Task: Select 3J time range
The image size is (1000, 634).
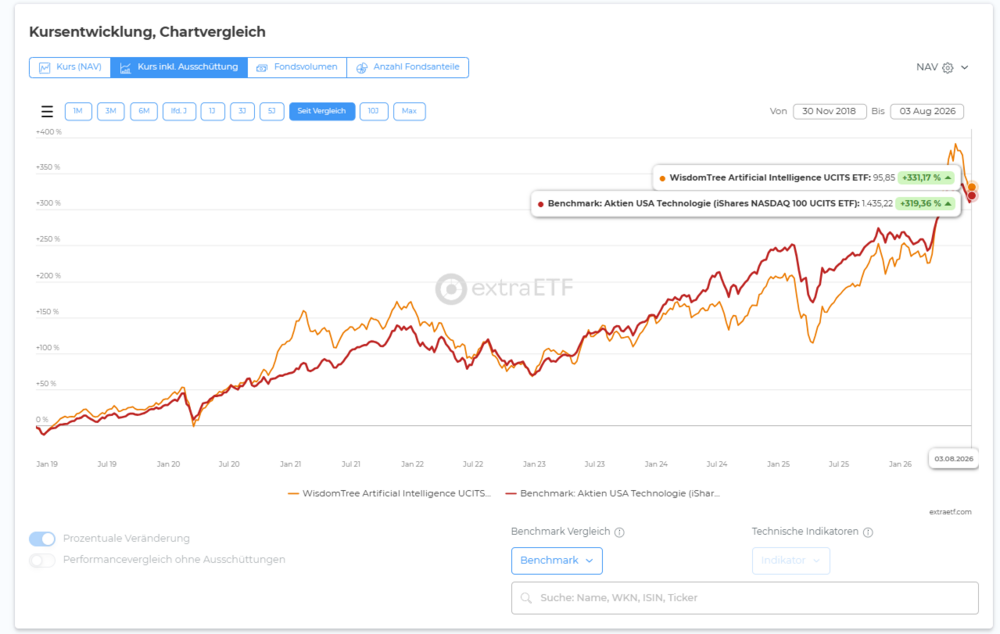Action: 242,111
